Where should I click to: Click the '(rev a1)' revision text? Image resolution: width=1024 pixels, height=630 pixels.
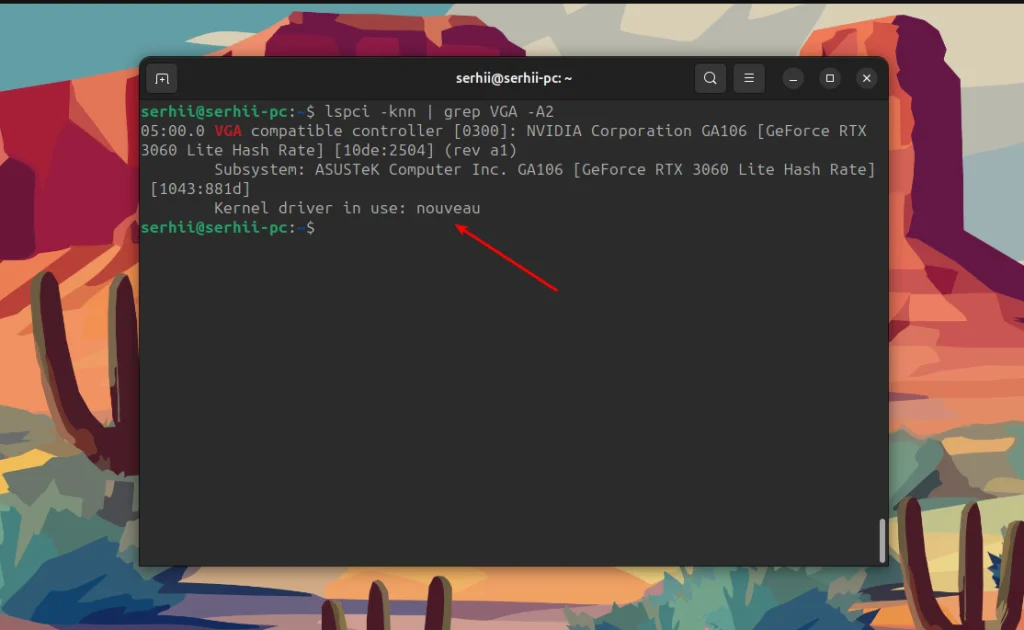480,150
